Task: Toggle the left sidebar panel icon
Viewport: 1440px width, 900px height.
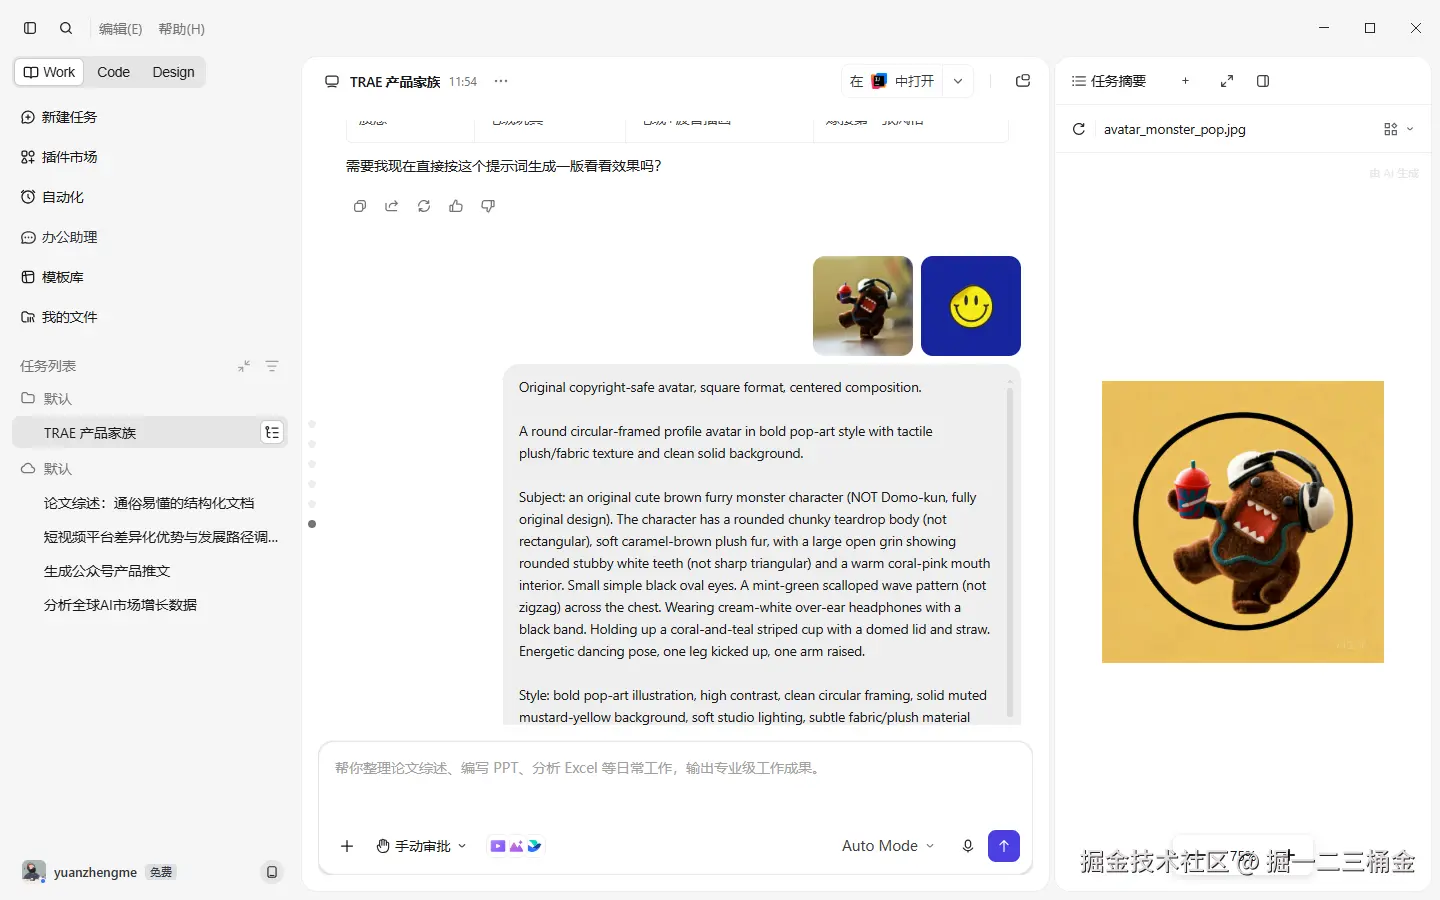Action: click(30, 28)
